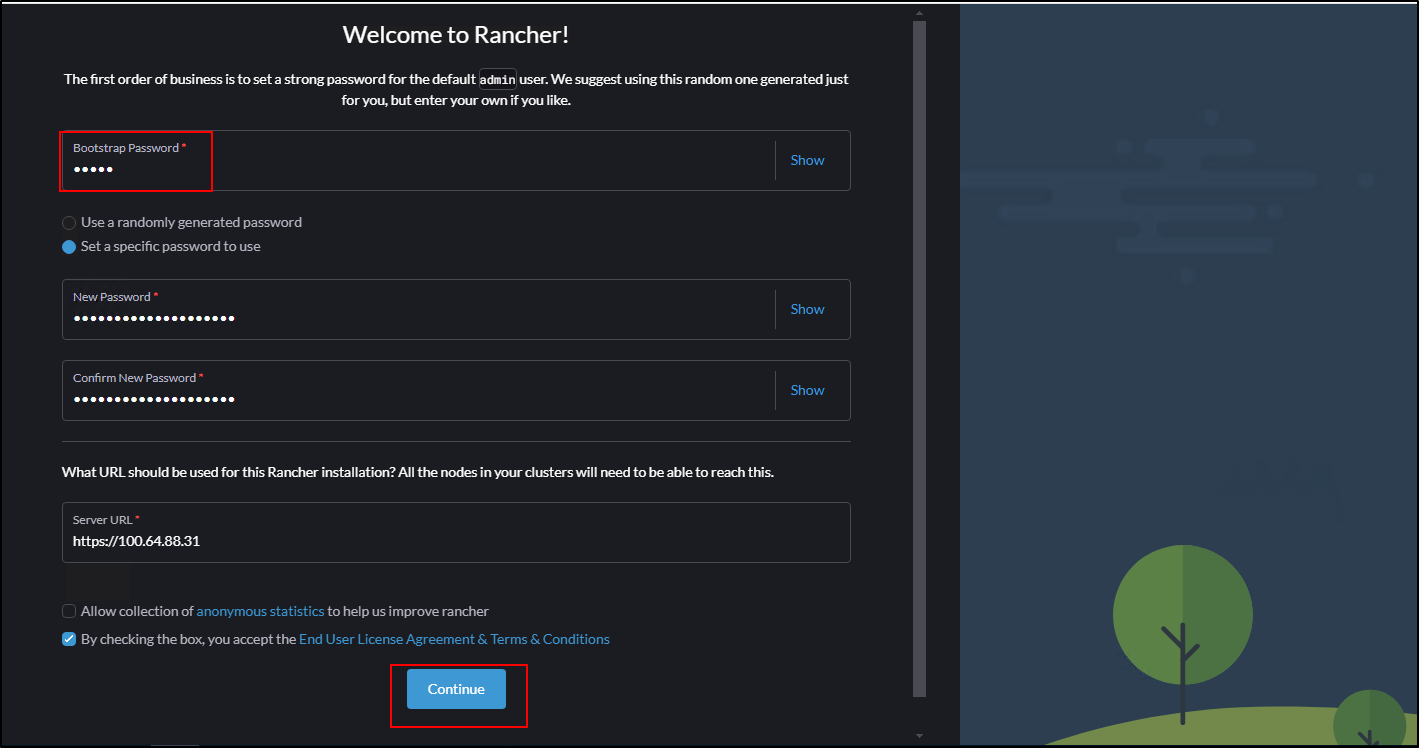This screenshot has height=748, width=1419.
Task: Open End User License Agreement link
Action: click(x=392, y=639)
